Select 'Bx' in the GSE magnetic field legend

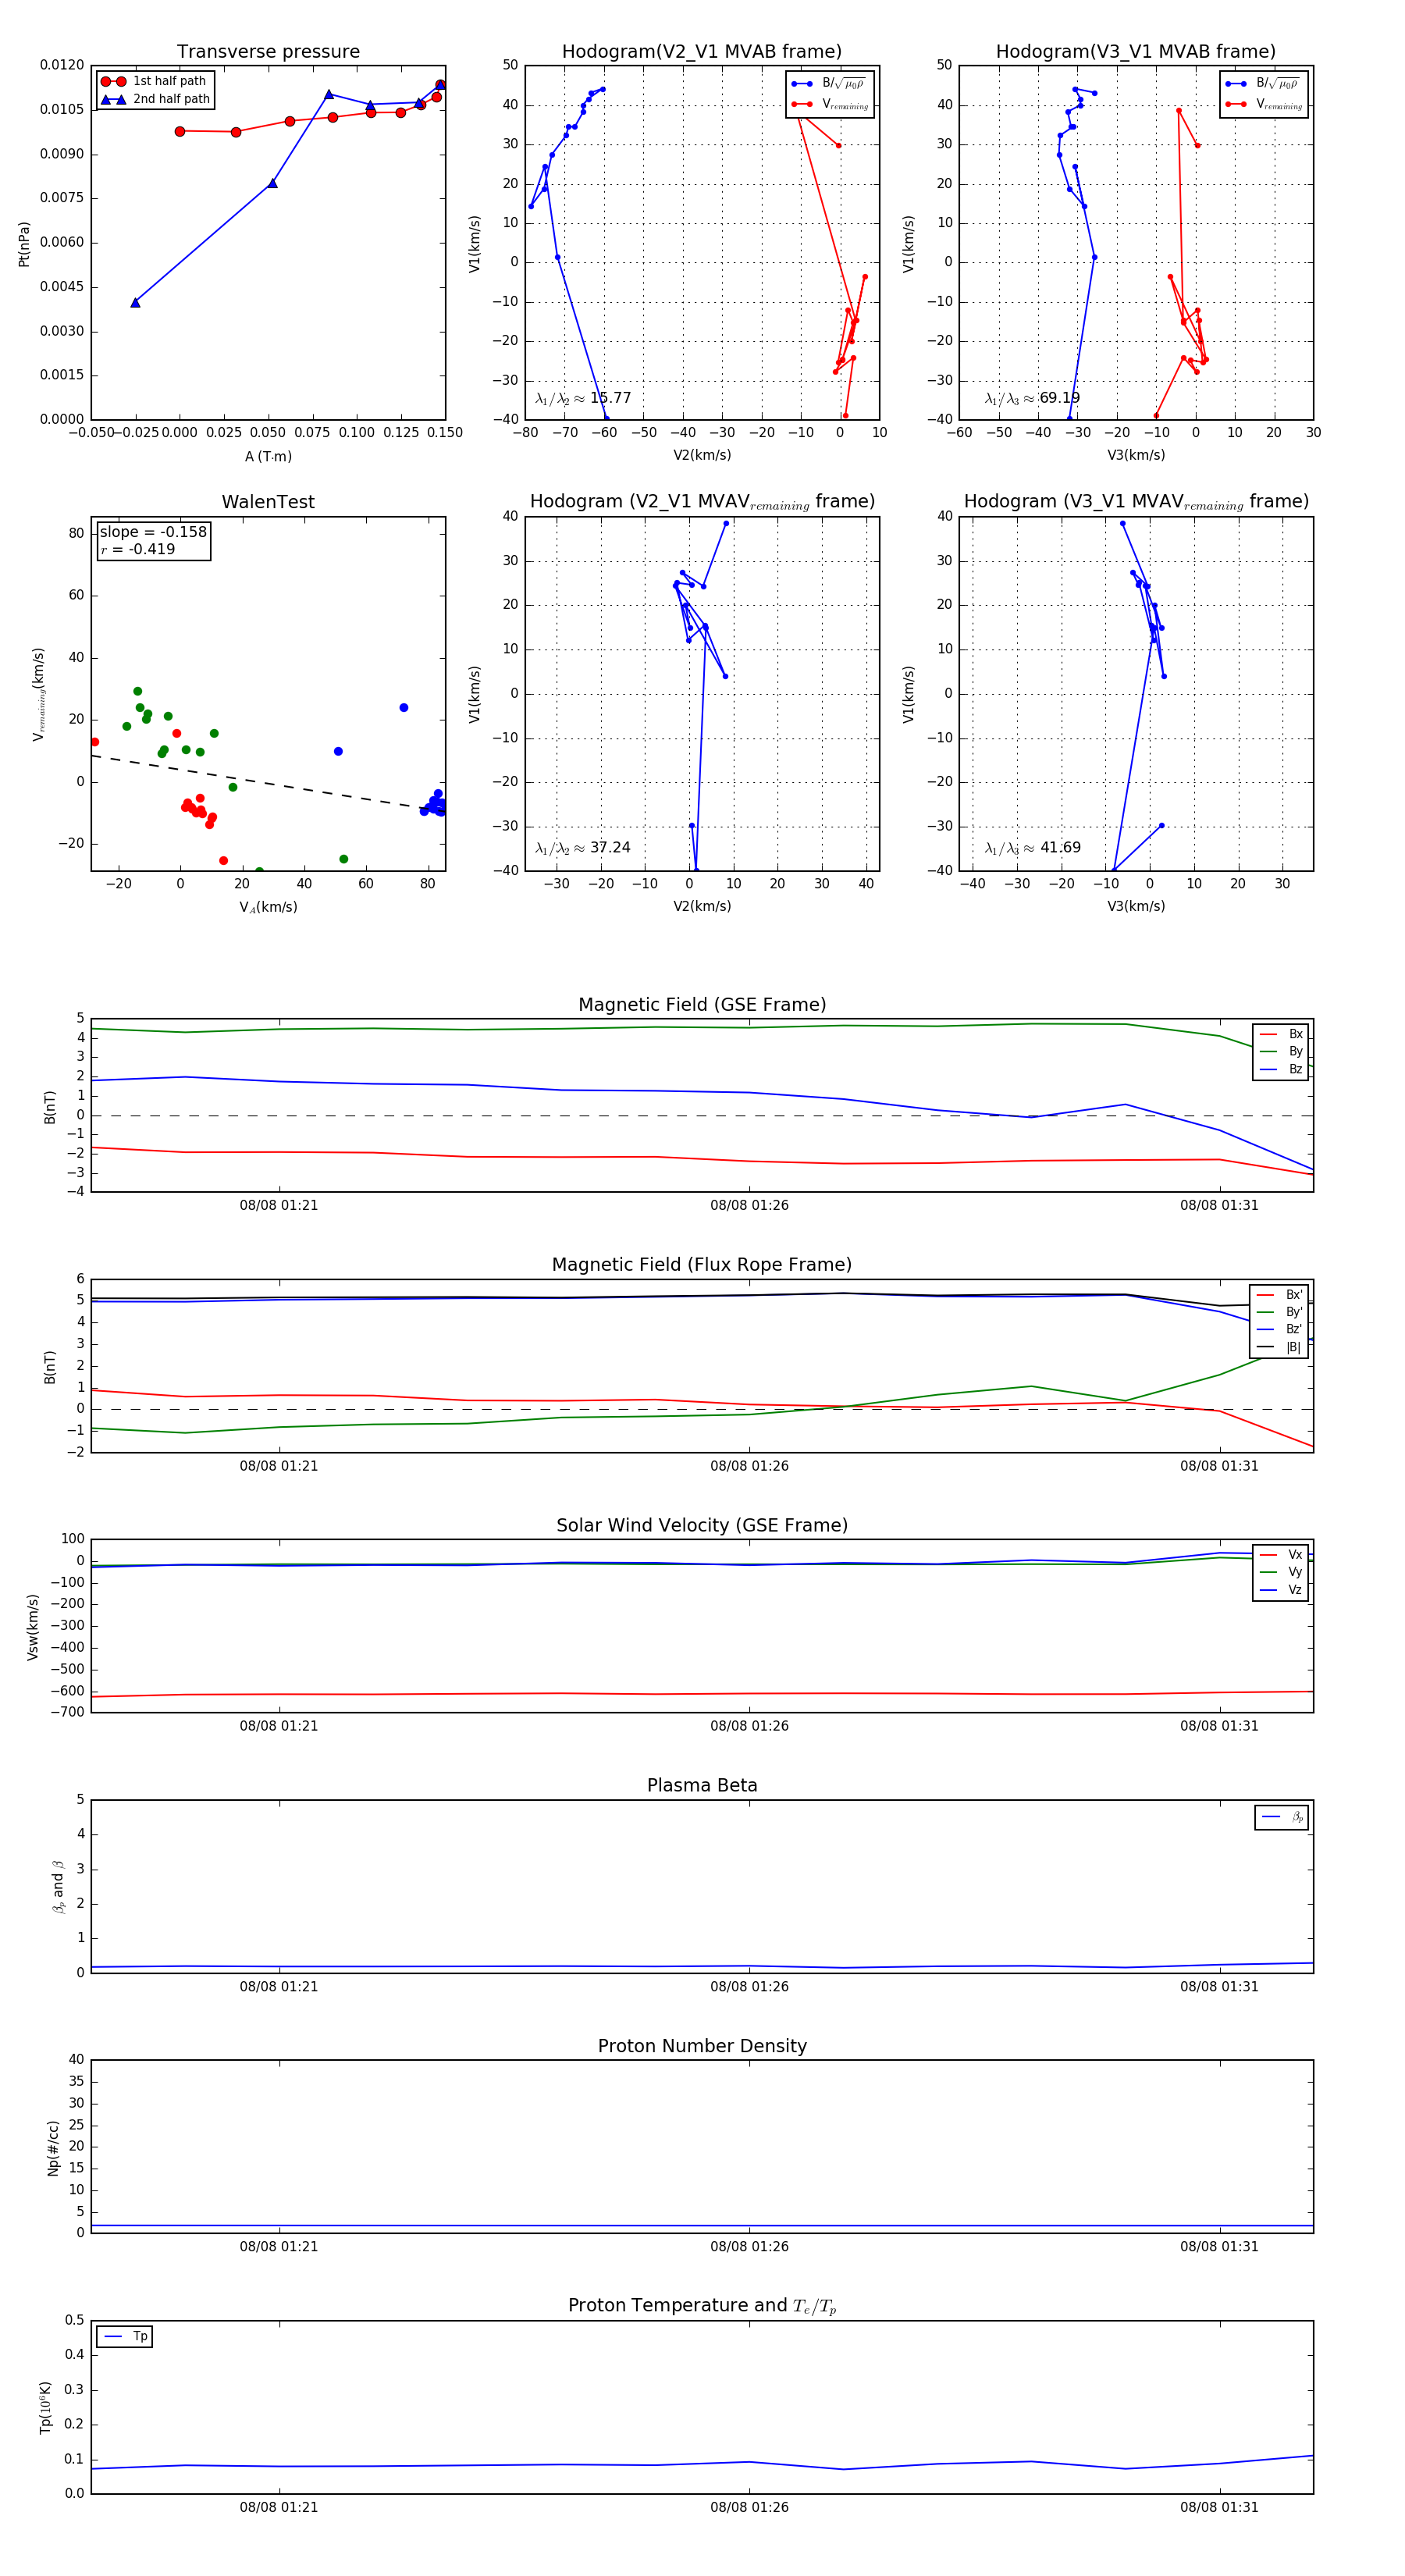(1281, 1034)
